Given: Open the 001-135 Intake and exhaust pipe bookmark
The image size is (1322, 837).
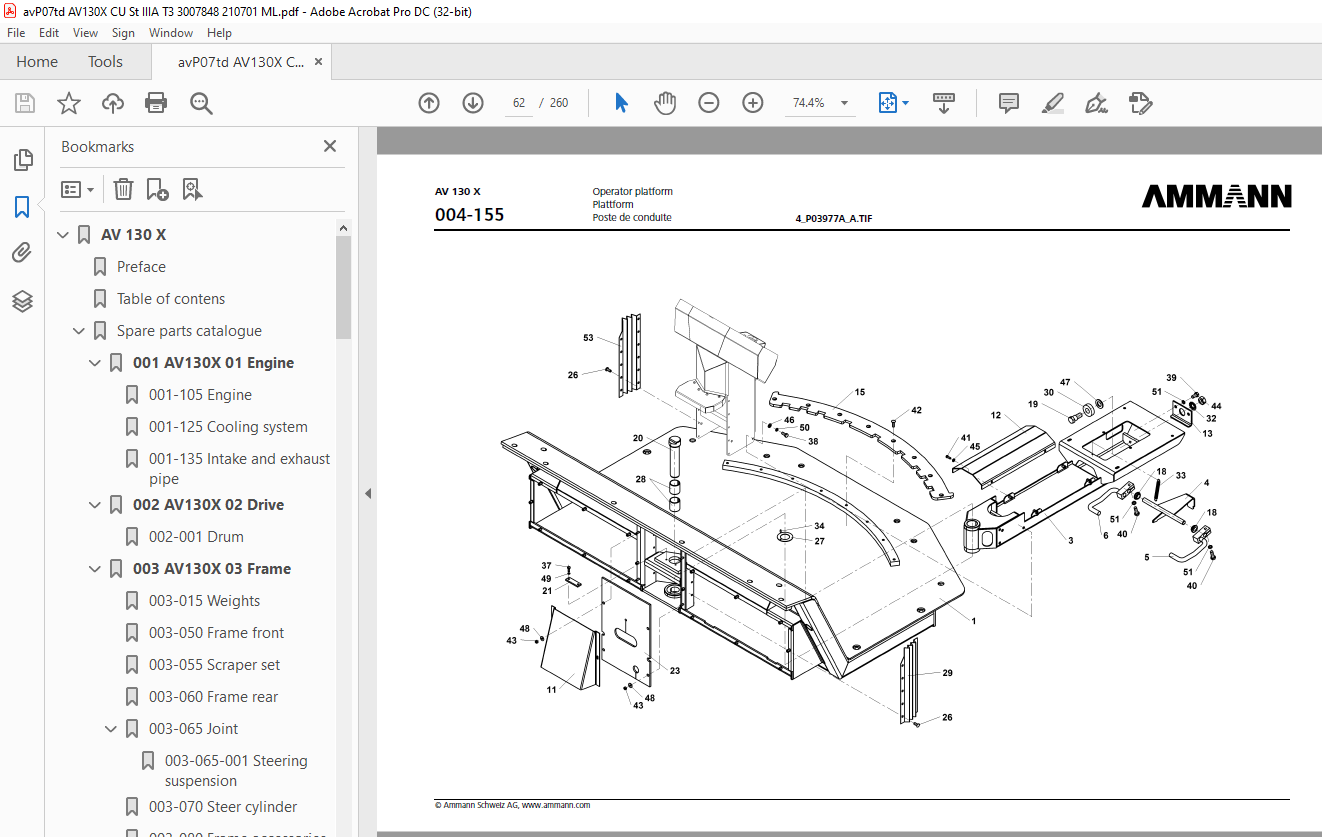Looking at the screenshot, I should tap(239, 469).
